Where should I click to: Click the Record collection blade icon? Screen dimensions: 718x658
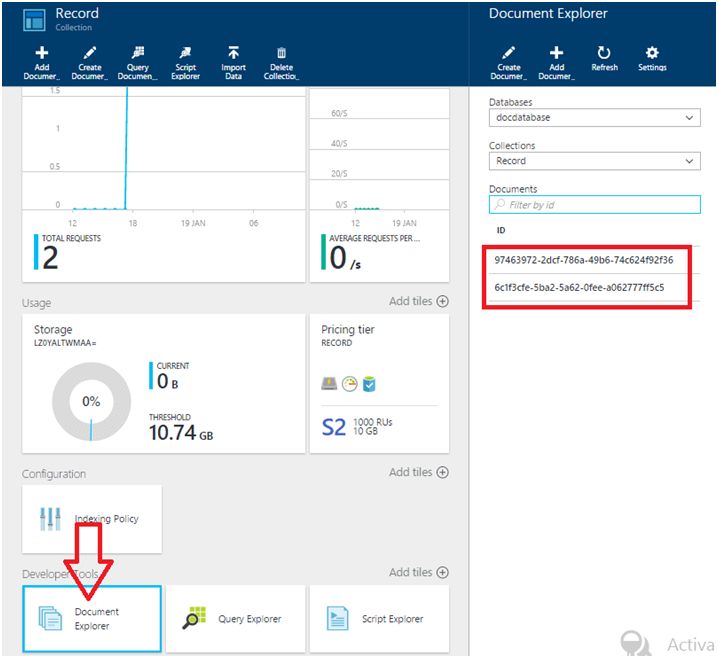pyautogui.click(x=34, y=20)
